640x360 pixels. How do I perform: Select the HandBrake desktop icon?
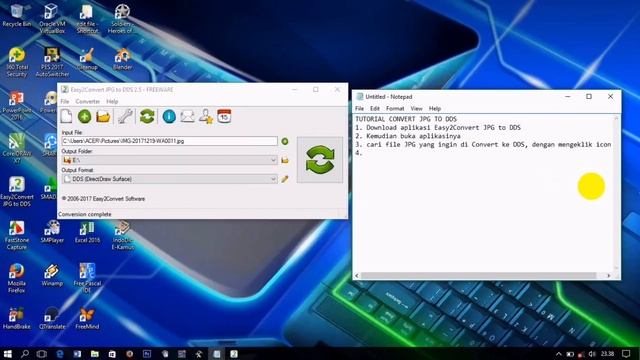point(17,318)
